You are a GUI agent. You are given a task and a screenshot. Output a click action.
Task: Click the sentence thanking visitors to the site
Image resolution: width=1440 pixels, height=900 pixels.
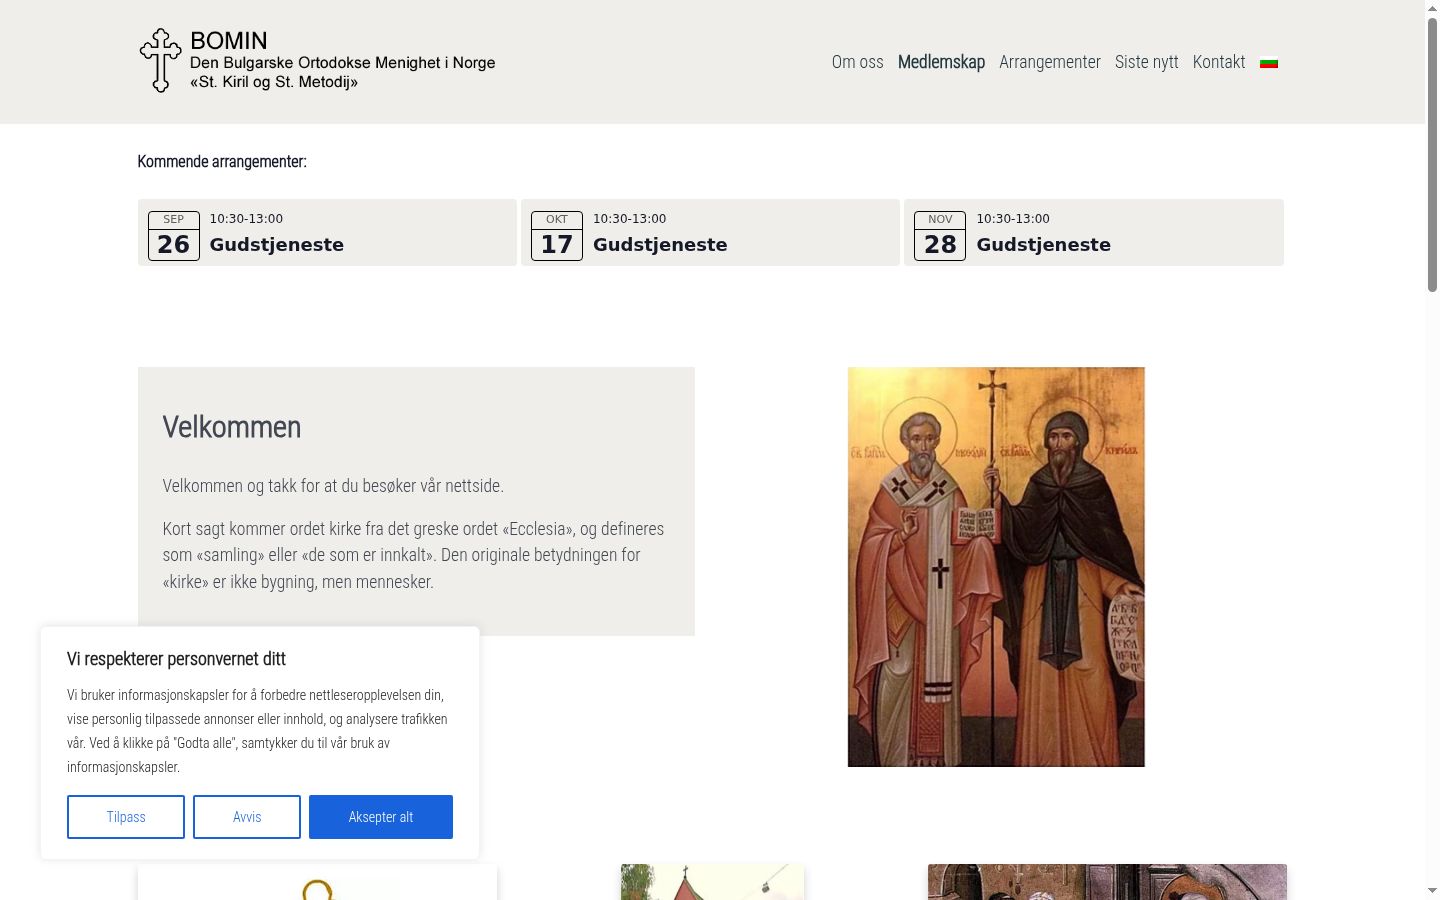click(333, 486)
